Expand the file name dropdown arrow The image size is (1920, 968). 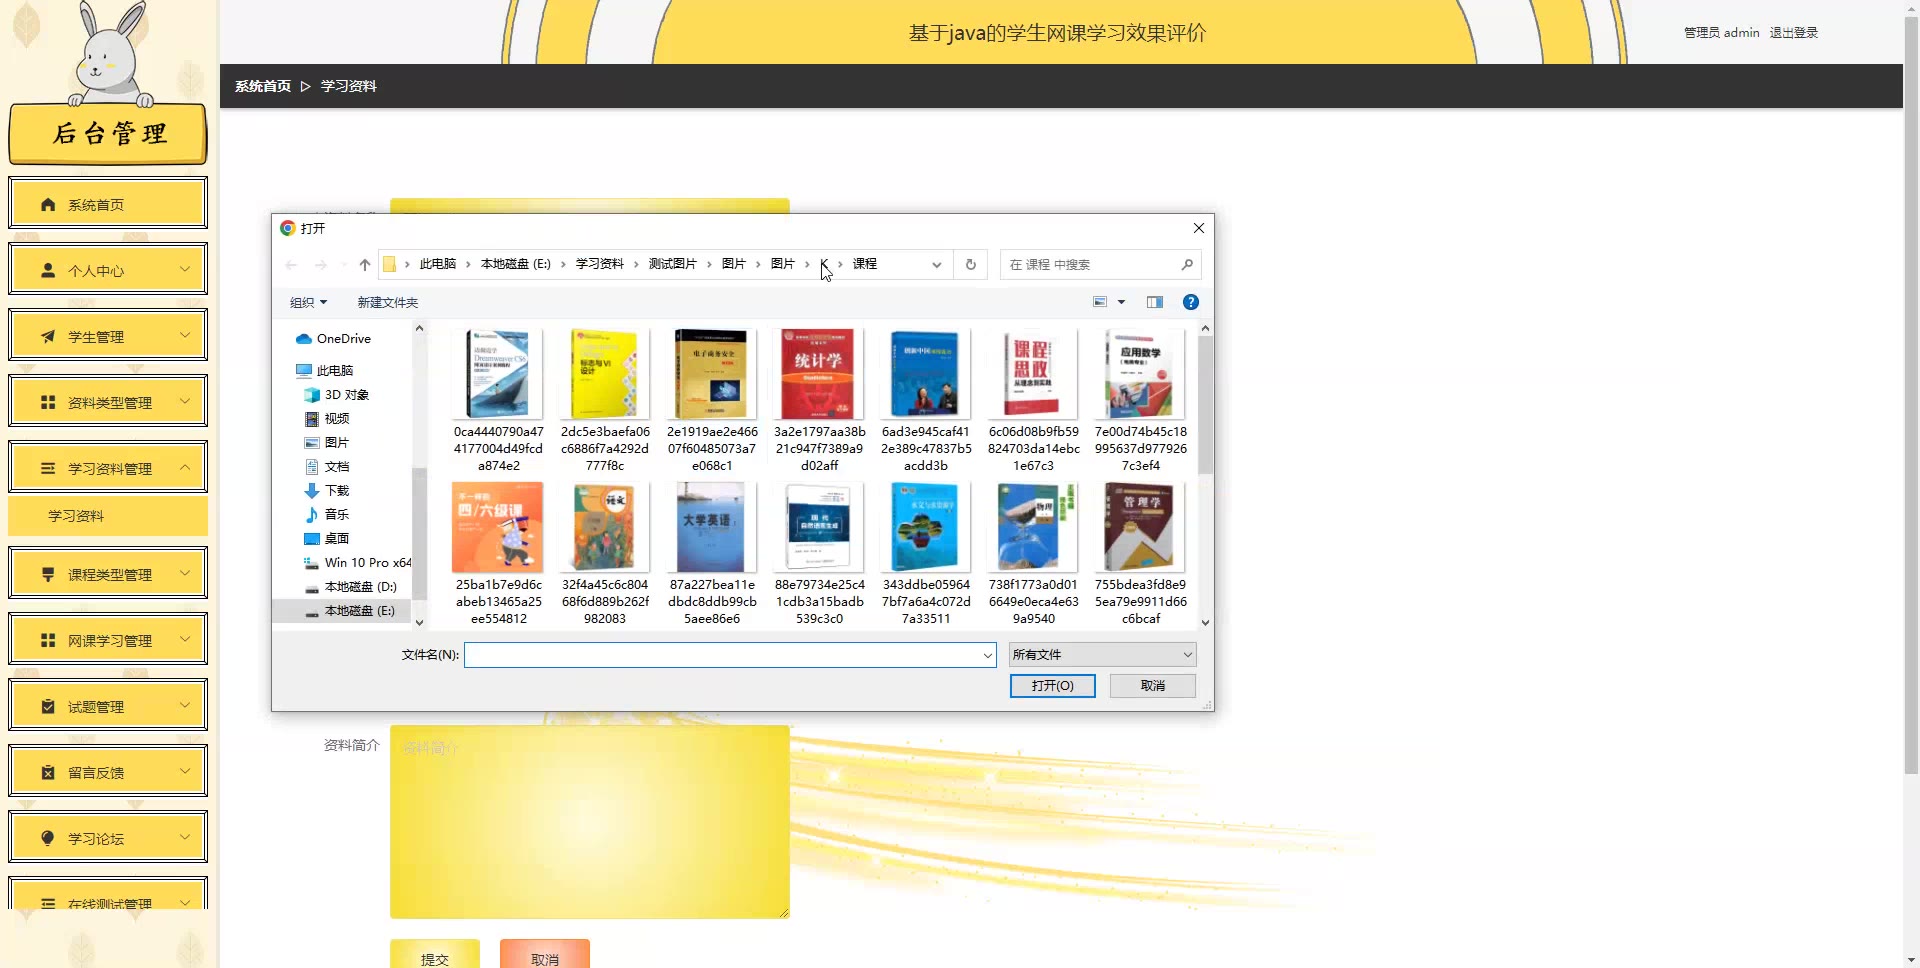tap(988, 655)
